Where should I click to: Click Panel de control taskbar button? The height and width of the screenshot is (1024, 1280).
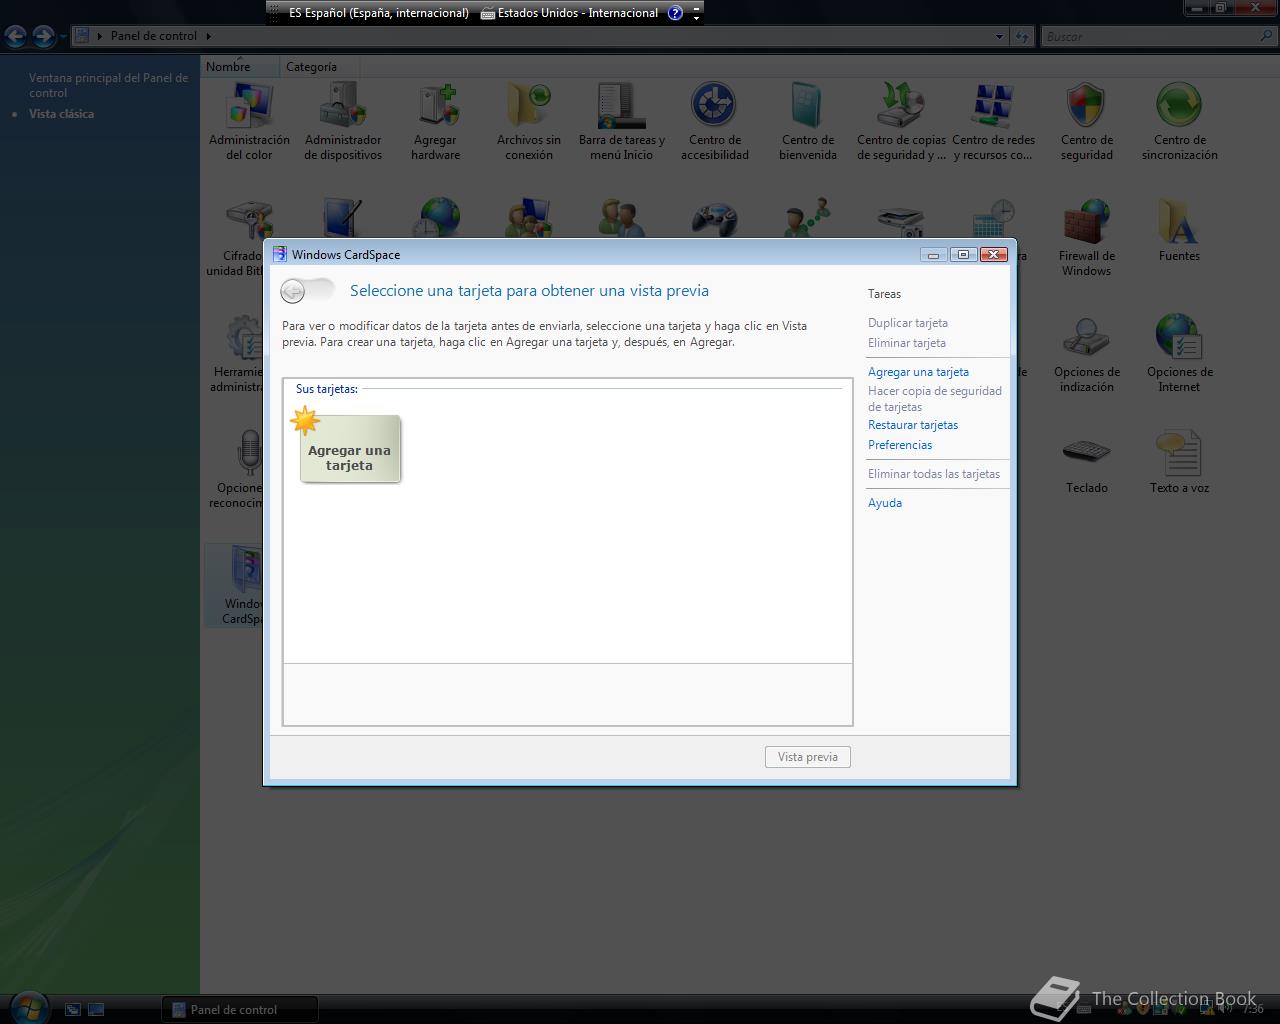click(240, 1009)
